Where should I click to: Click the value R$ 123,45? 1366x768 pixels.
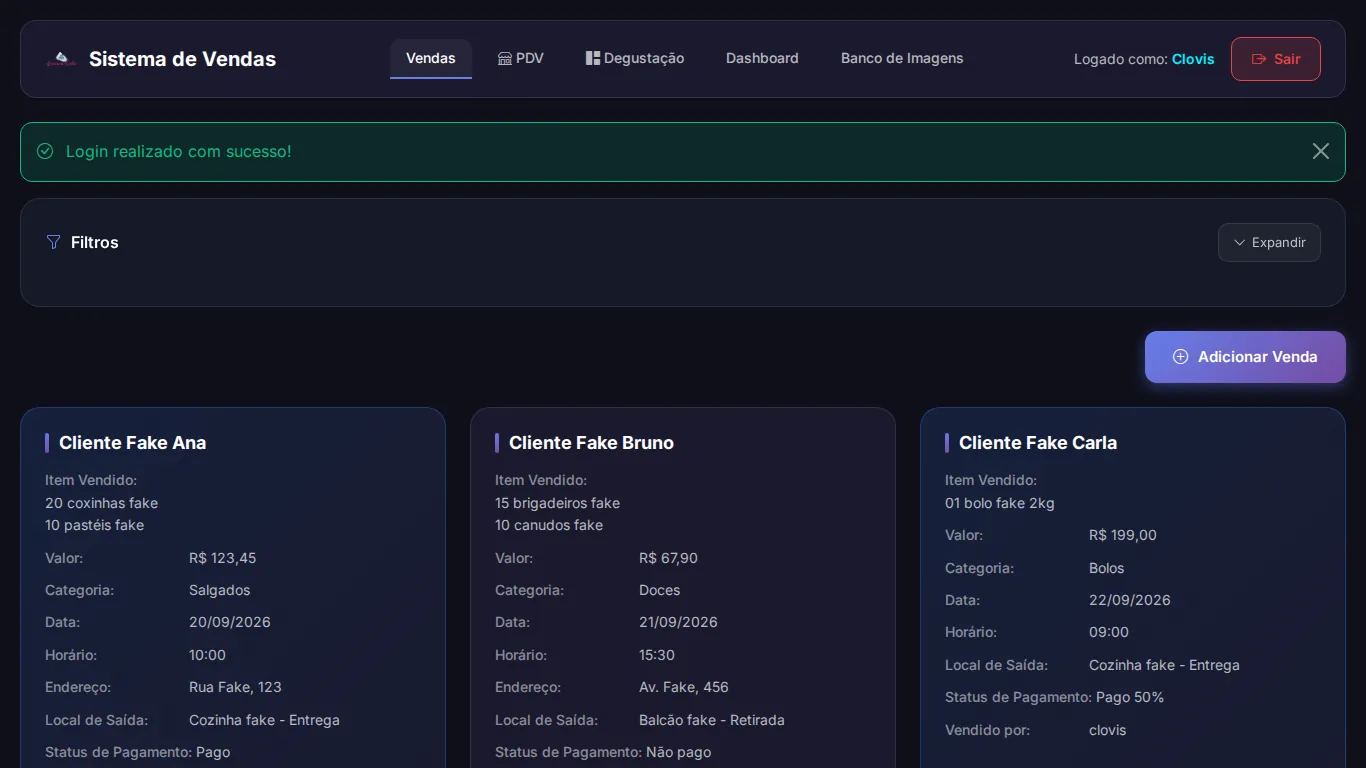pyautogui.click(x=222, y=558)
